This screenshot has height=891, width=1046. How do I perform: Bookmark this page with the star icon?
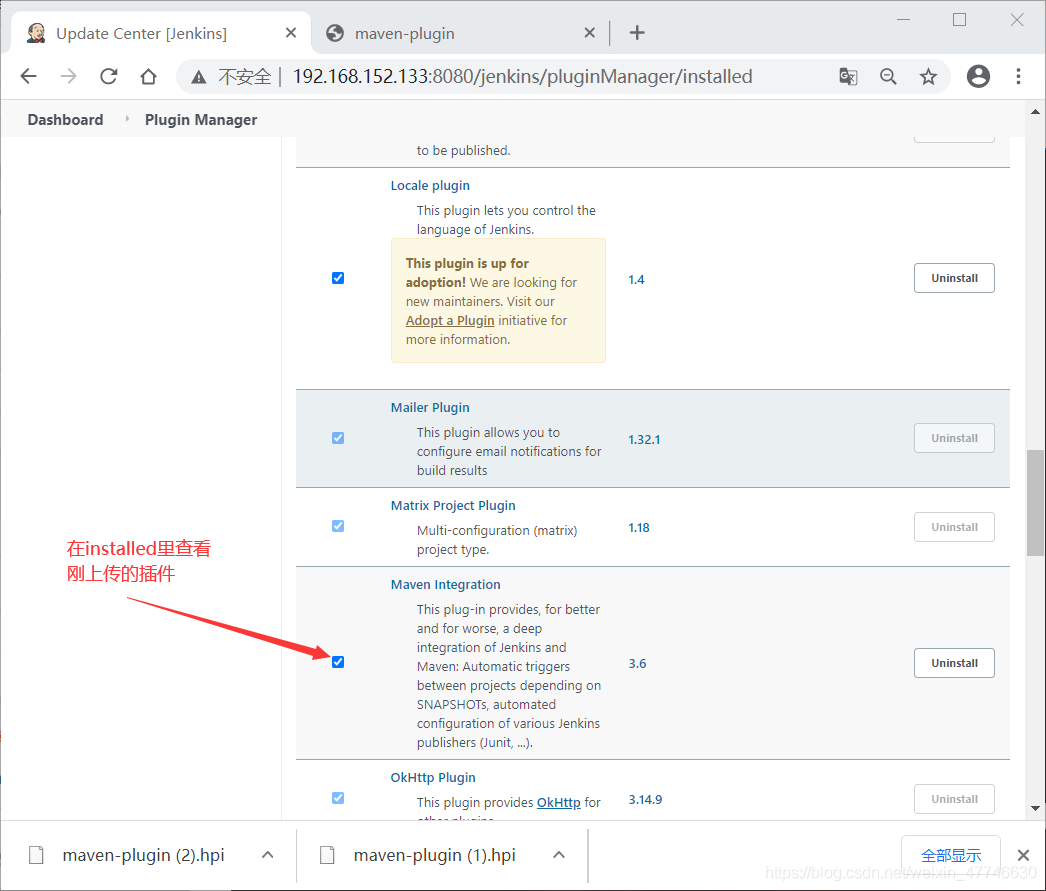928,77
